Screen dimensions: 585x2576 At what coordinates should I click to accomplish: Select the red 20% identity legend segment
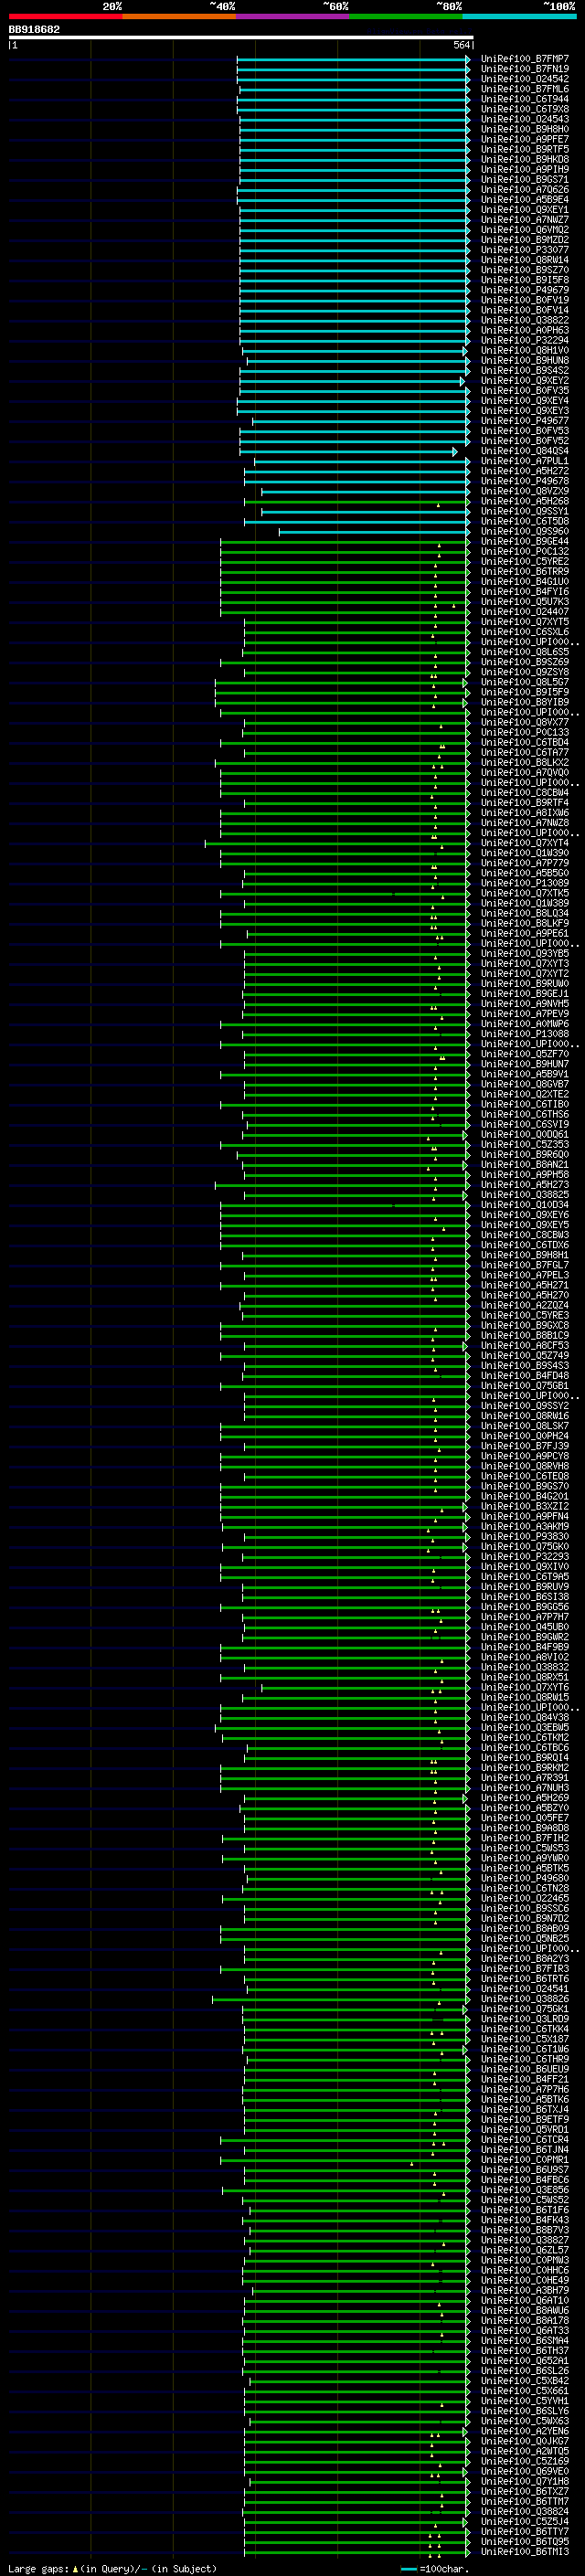pyautogui.click(x=65, y=16)
